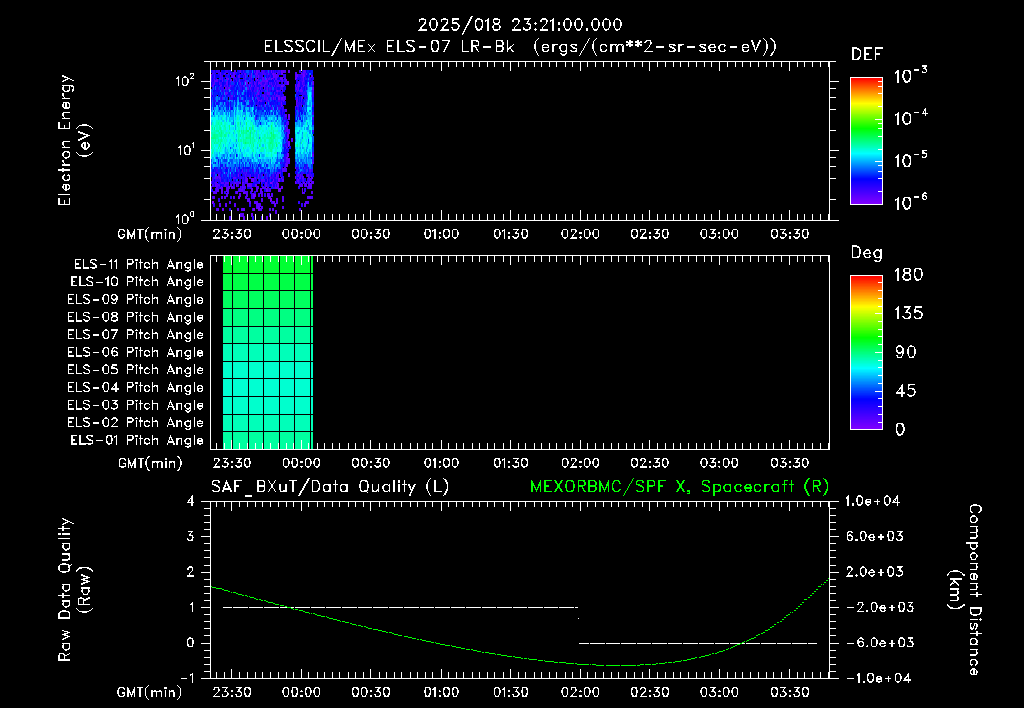
Task: Select the ELS-04 Pitch Angle row label
Action: point(136,387)
